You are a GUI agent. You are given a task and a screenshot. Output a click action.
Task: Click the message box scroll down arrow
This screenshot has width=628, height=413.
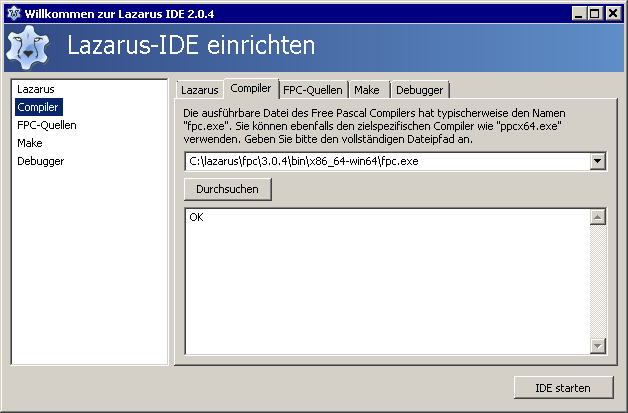[x=598, y=345]
